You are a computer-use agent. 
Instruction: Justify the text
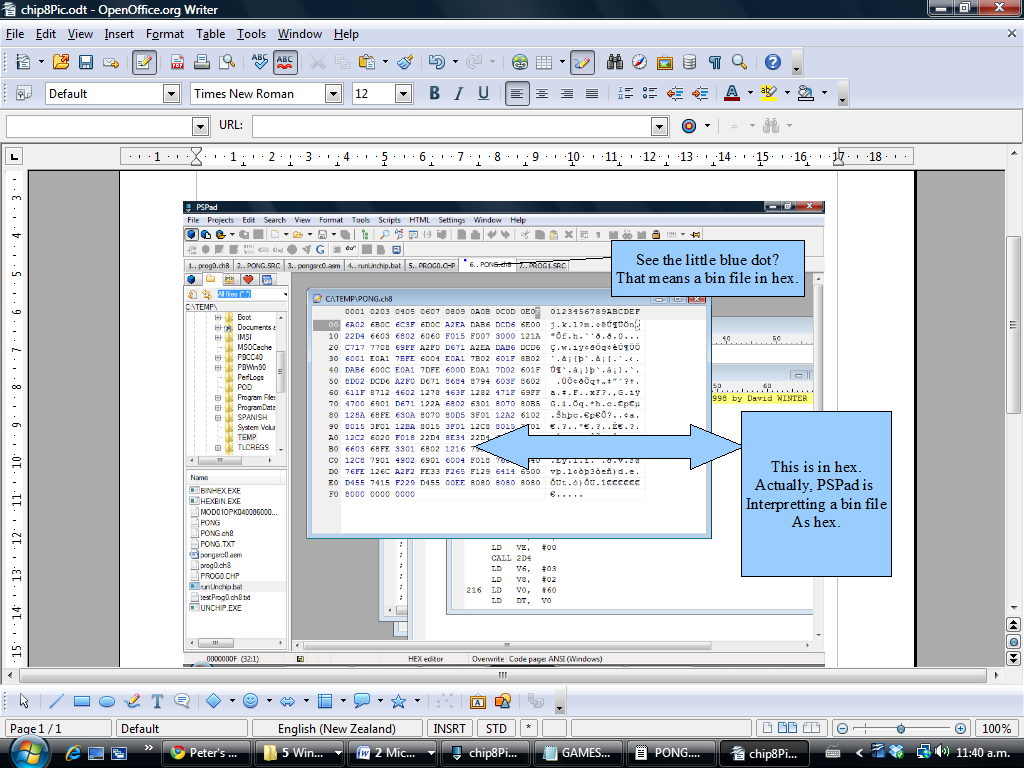coord(592,93)
